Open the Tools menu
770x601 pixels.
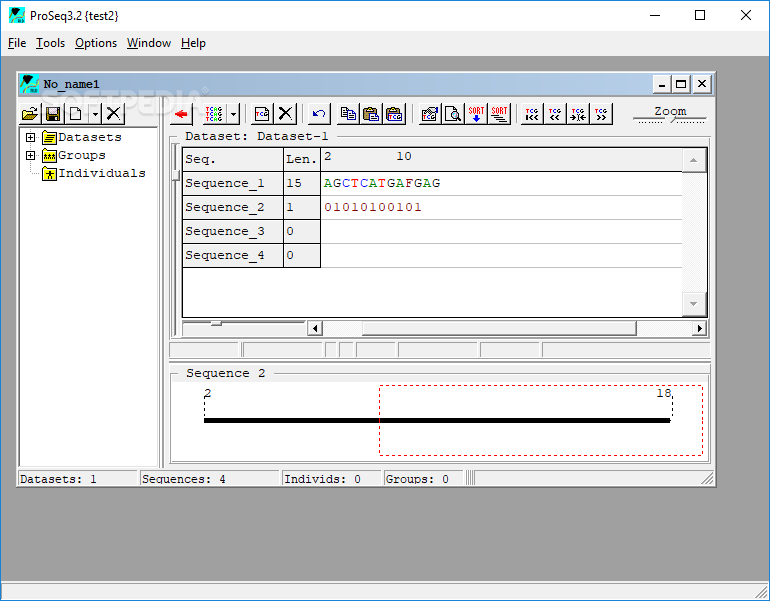click(x=50, y=43)
